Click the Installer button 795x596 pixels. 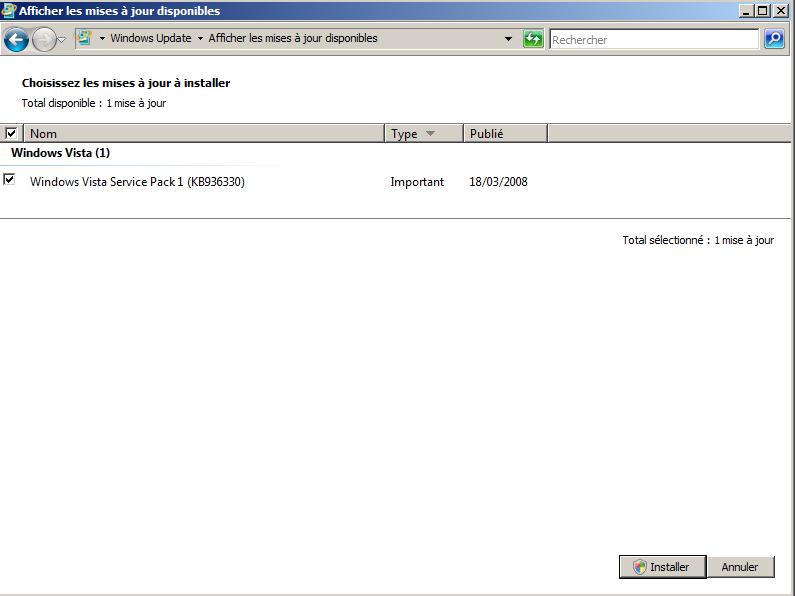pyautogui.click(x=662, y=567)
